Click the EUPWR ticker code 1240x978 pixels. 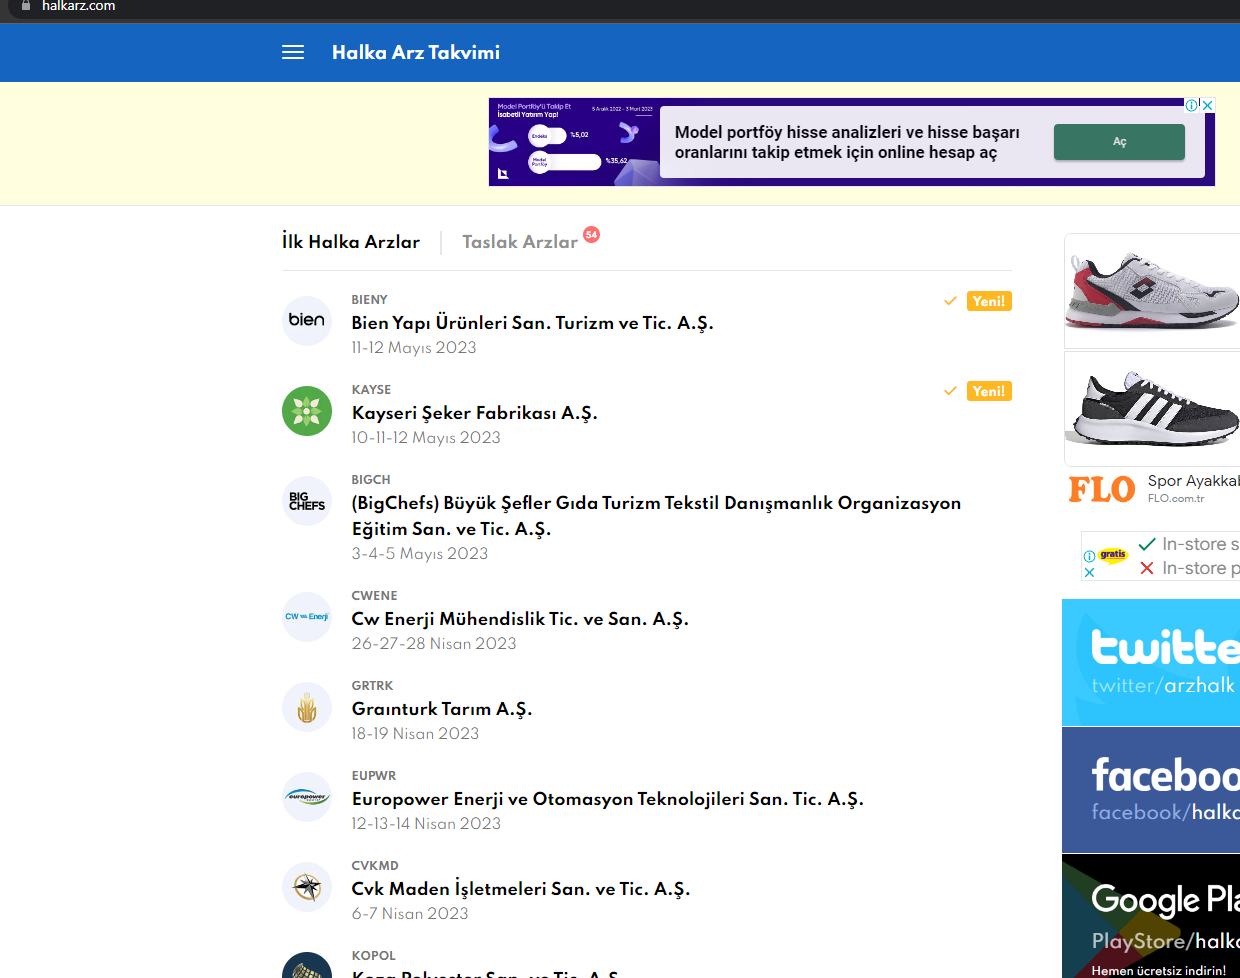coord(374,776)
